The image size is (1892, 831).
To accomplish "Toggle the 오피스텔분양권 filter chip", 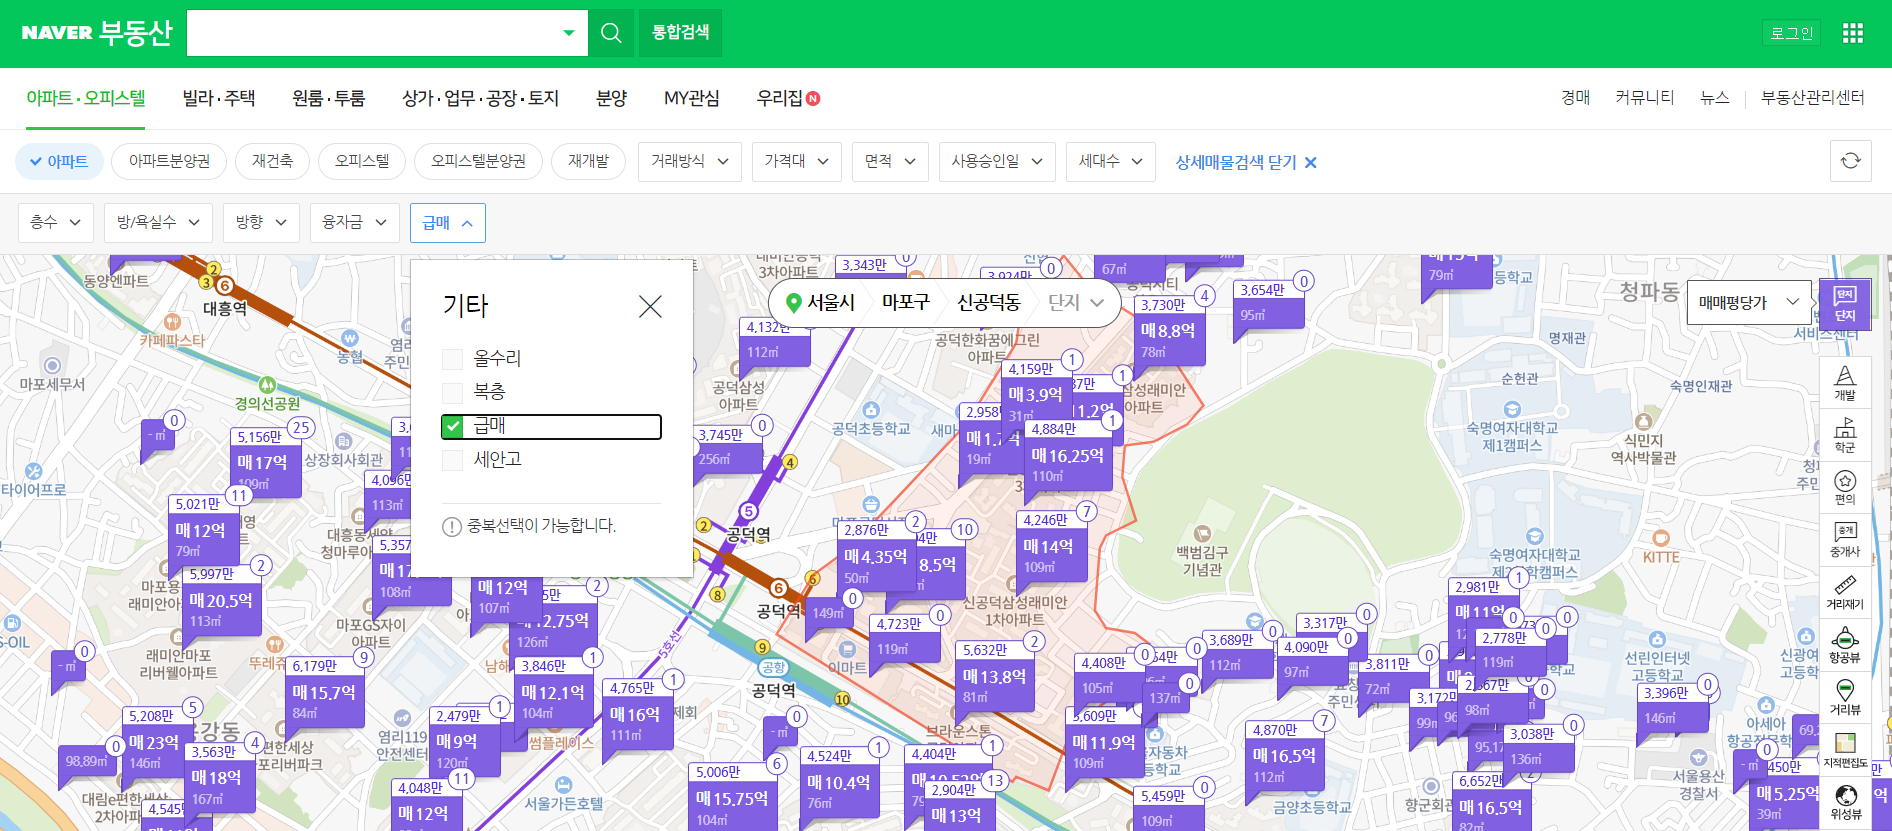I will [x=478, y=161].
